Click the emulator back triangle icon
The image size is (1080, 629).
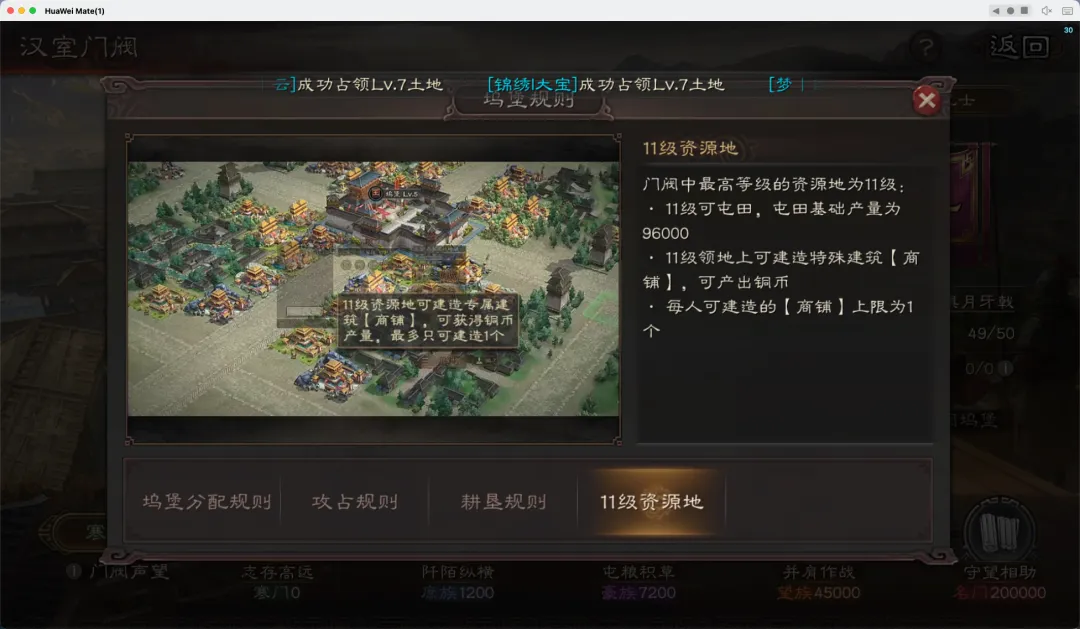click(995, 10)
